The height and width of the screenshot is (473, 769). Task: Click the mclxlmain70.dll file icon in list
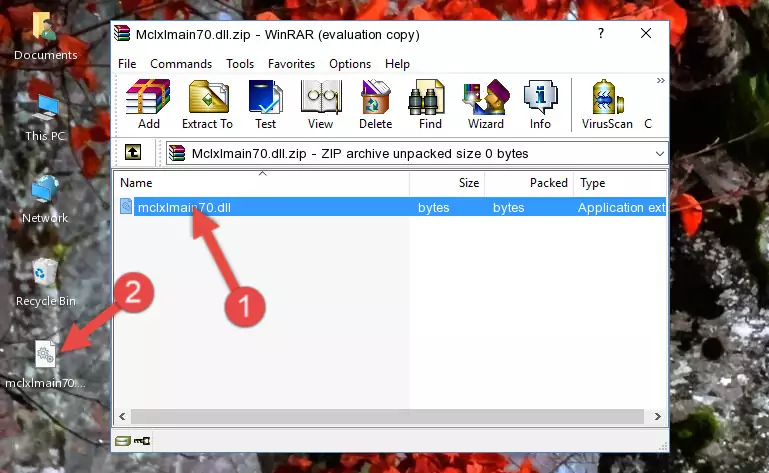[x=126, y=207]
